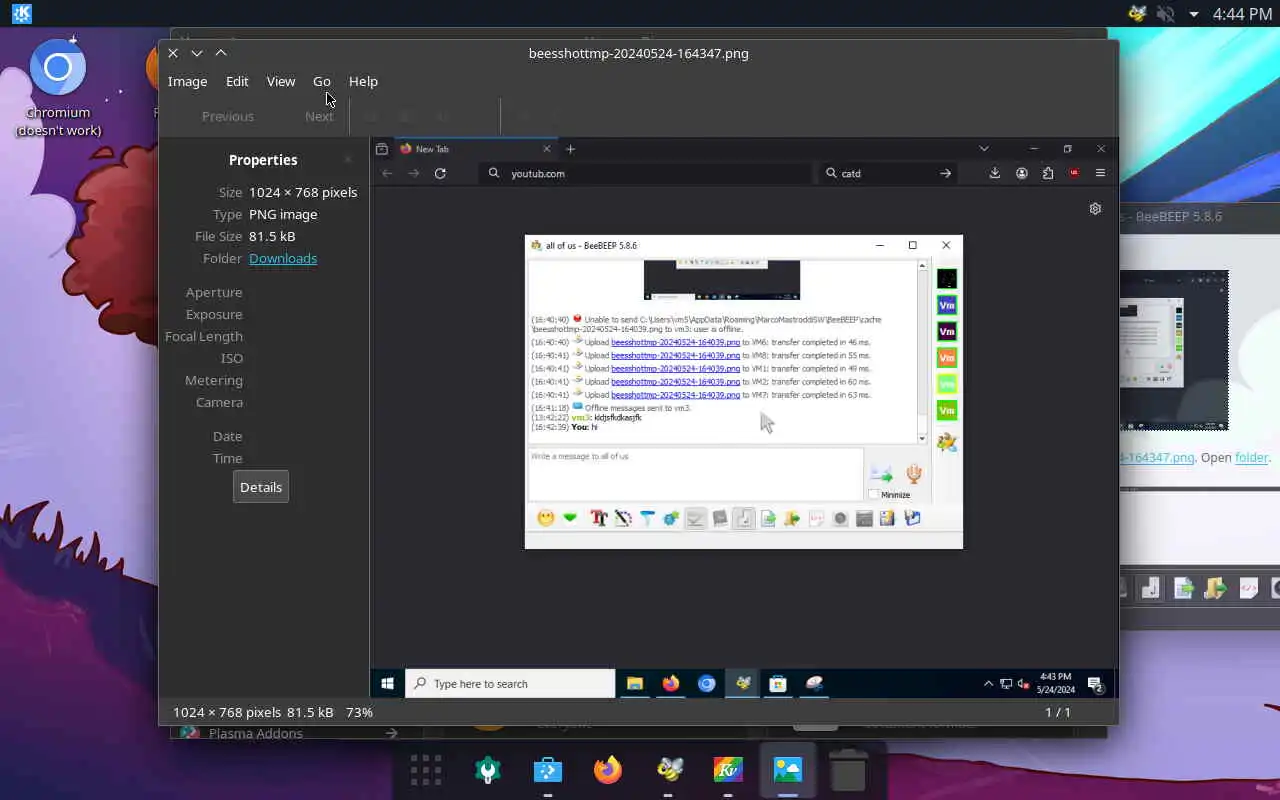1280x800 pixels.
Task: Open the Trash from the dock
Action: click(x=848, y=769)
